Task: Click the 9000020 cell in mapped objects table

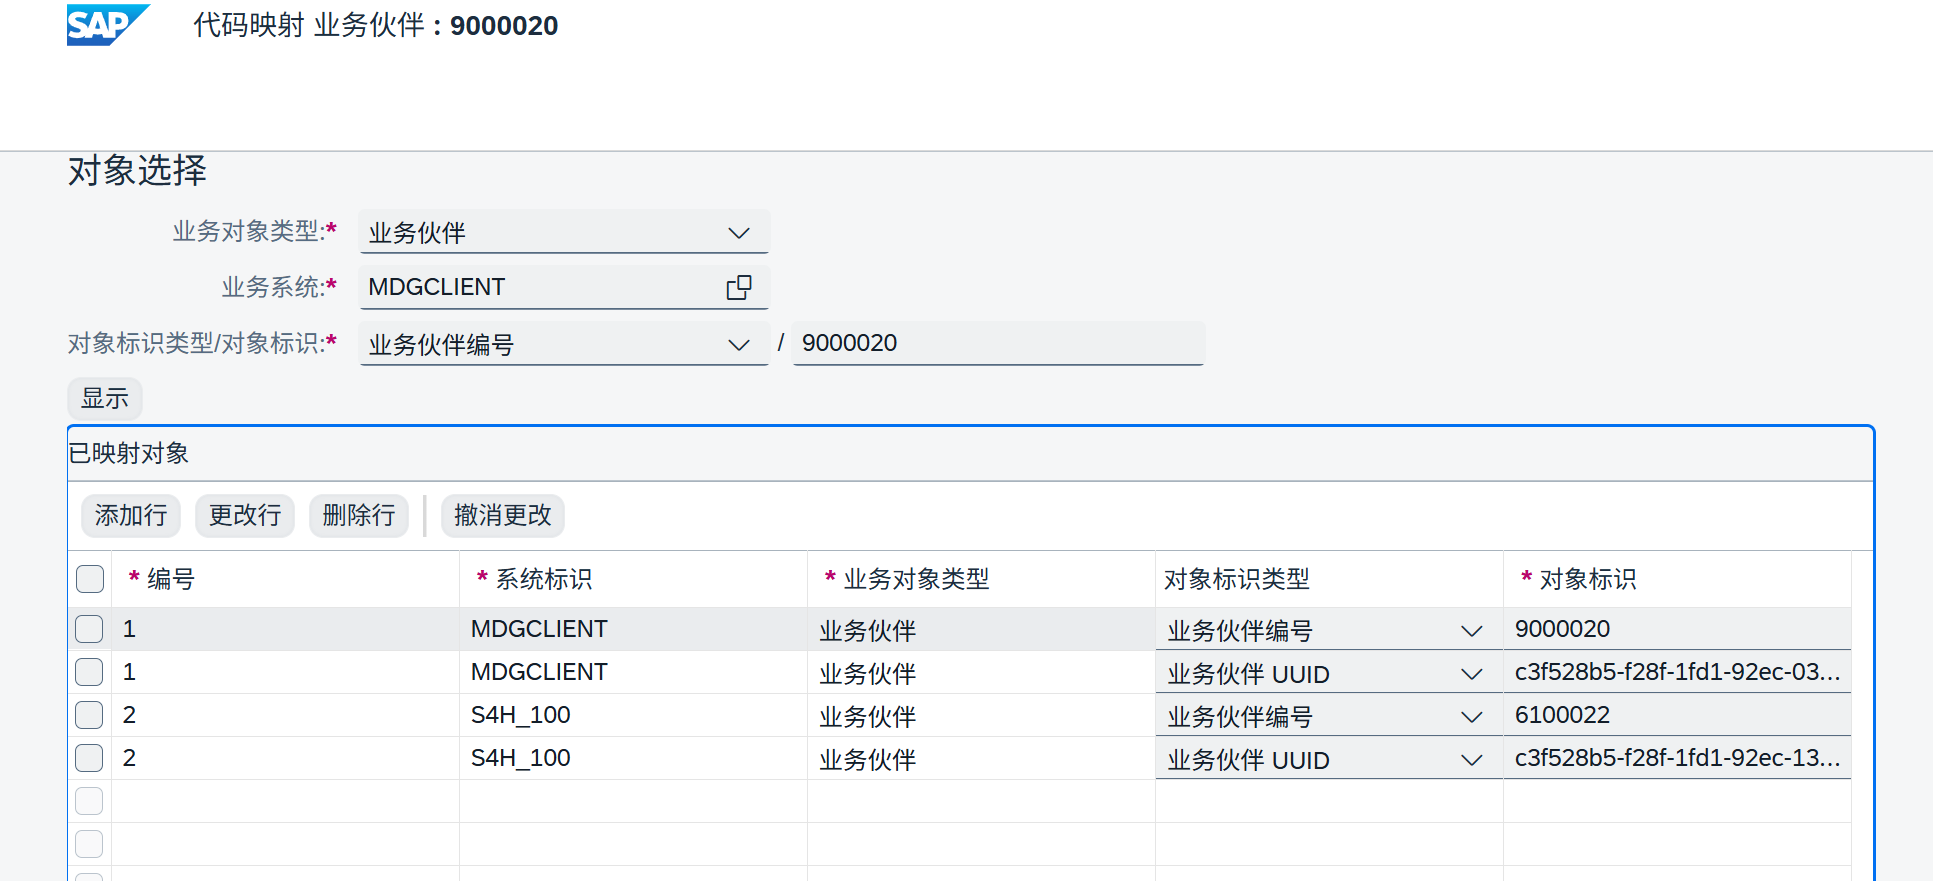Action: point(1677,629)
